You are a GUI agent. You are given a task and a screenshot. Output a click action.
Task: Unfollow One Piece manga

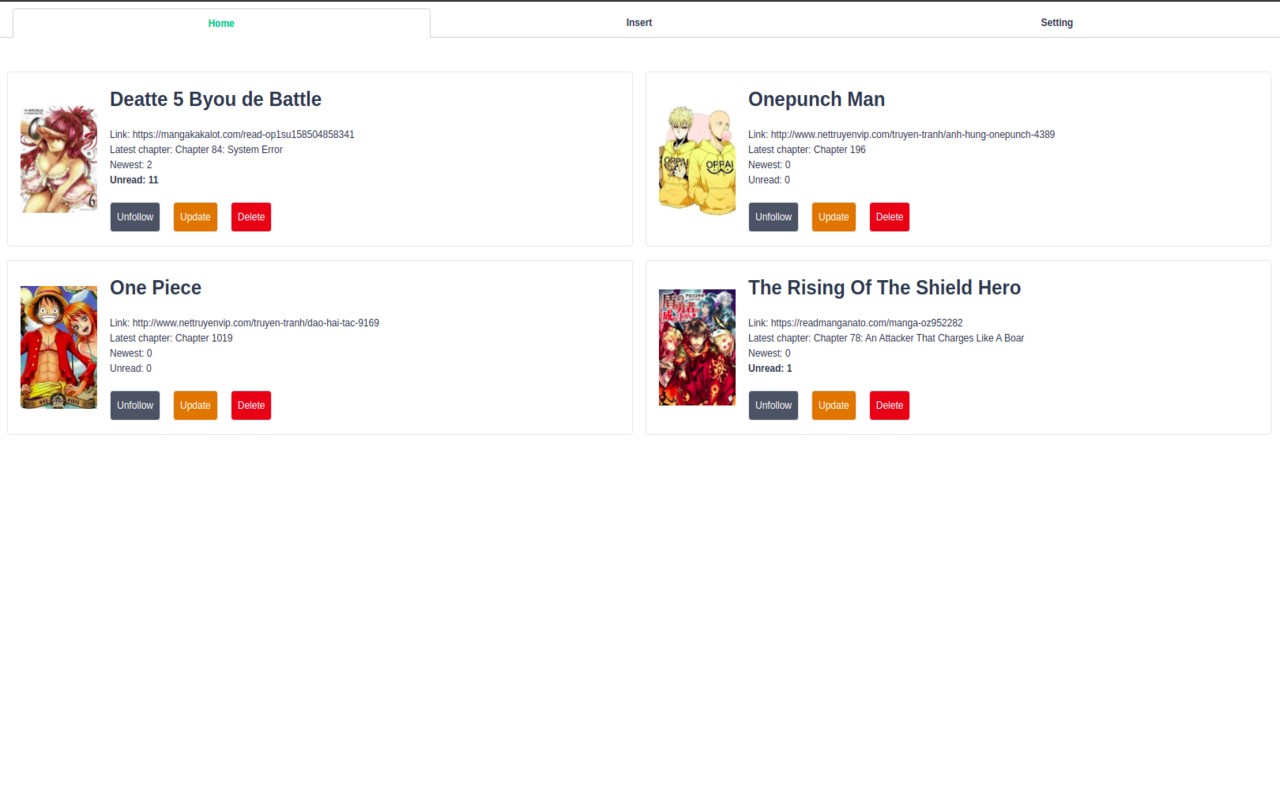tap(135, 405)
